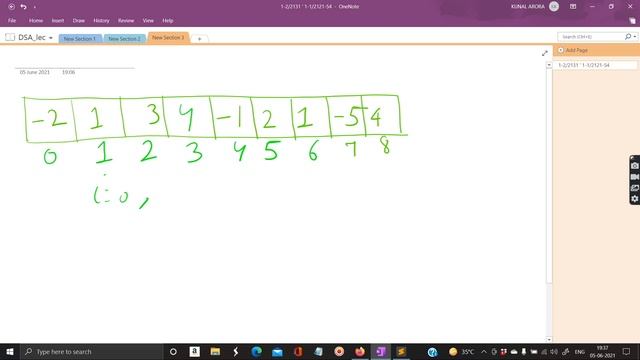Open the notification center icon
Screen dimensions: 640x360
point(627,351)
